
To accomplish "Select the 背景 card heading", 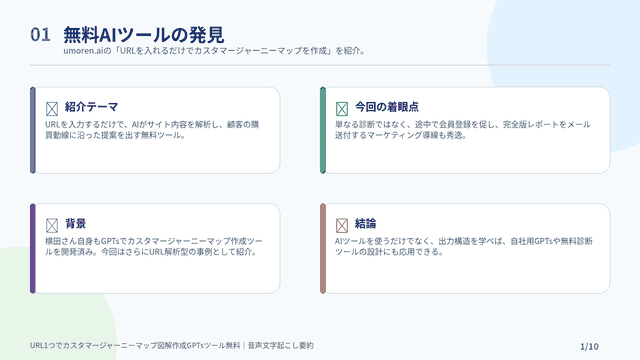I will [x=76, y=224].
